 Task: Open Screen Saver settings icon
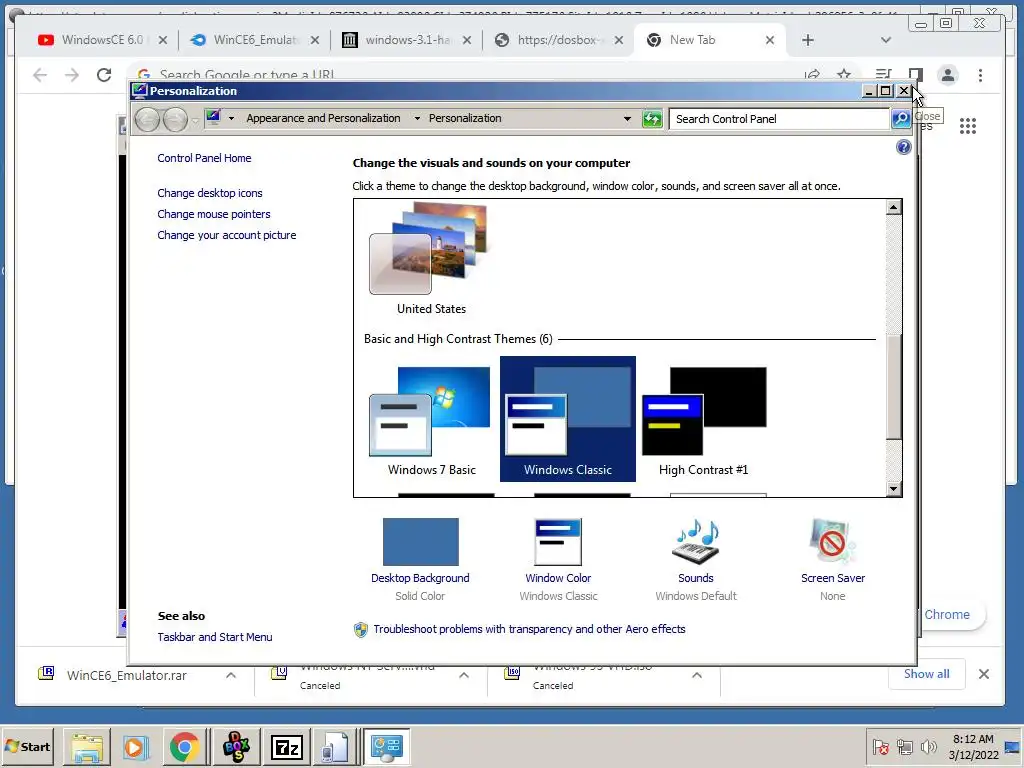[x=832, y=541]
